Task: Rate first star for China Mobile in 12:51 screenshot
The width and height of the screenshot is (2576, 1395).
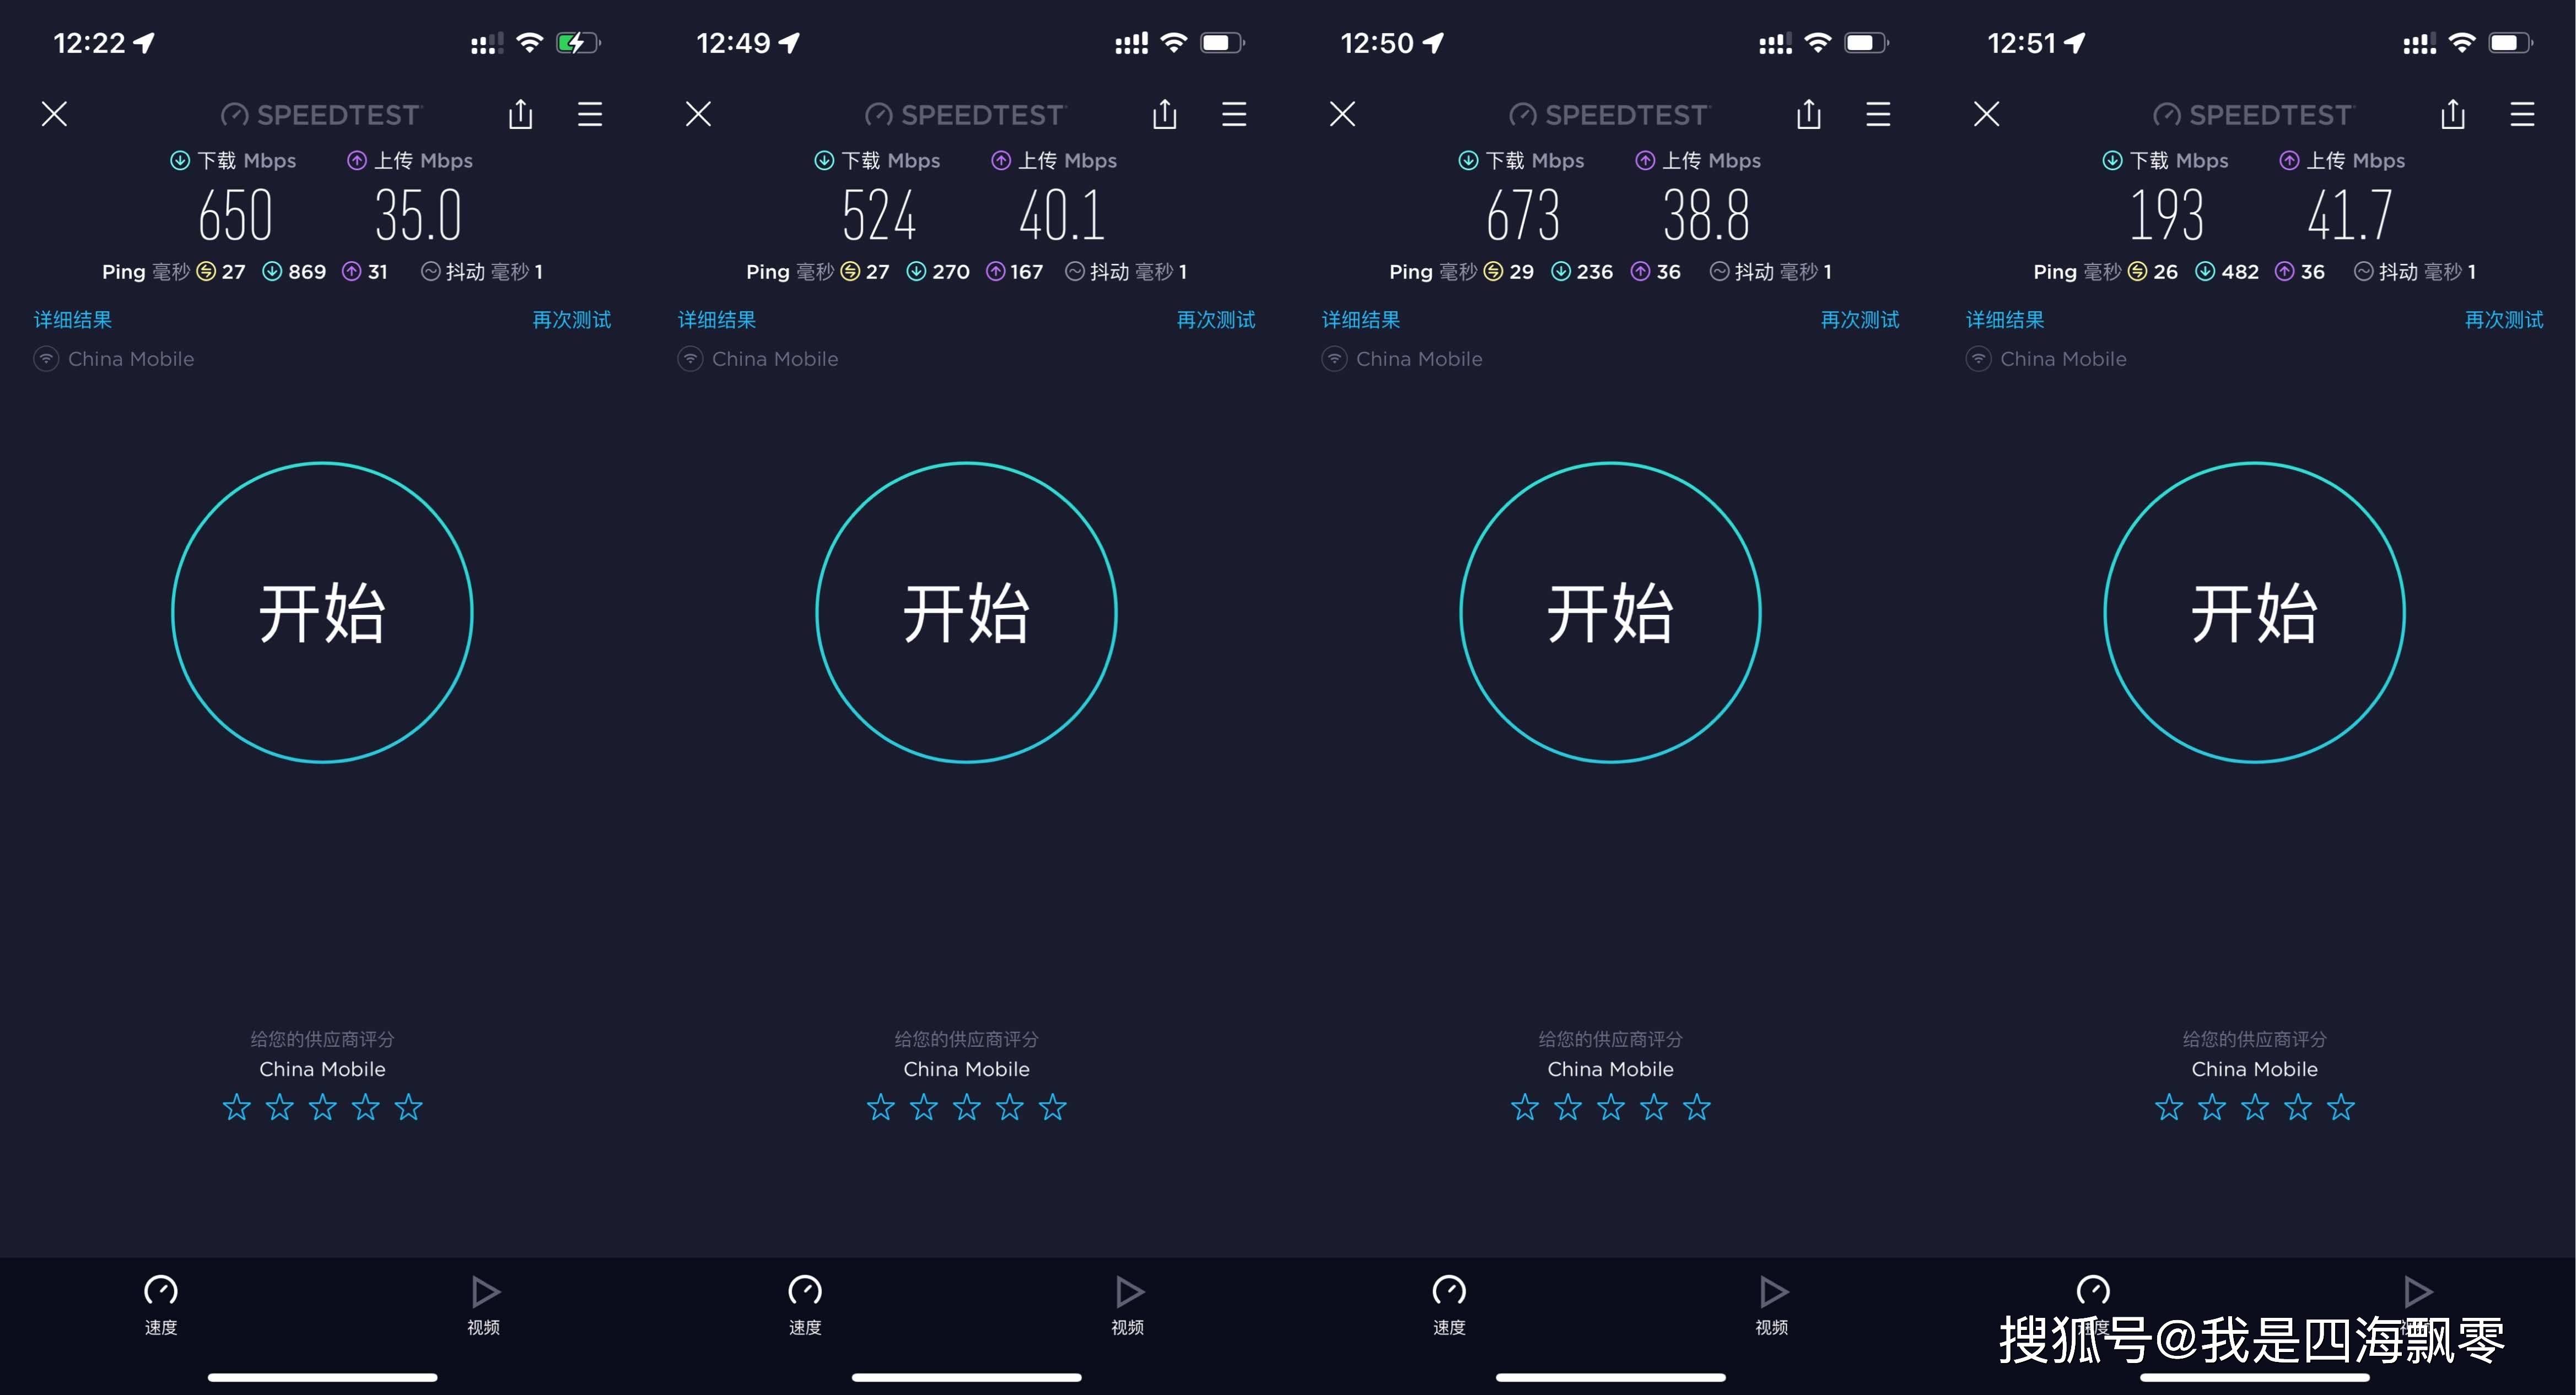Action: click(2168, 1107)
